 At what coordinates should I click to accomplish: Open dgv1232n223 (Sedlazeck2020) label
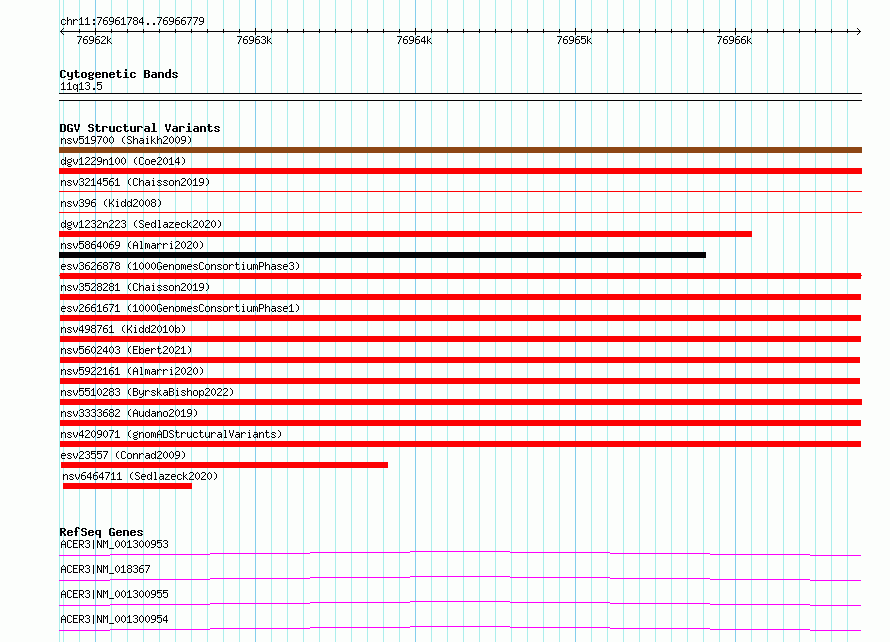point(141,224)
